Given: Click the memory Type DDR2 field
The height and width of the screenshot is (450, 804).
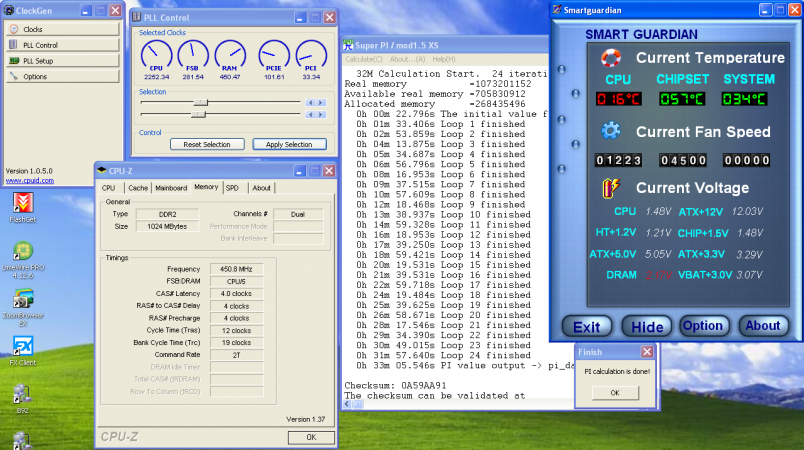Looking at the screenshot, I should (168, 214).
